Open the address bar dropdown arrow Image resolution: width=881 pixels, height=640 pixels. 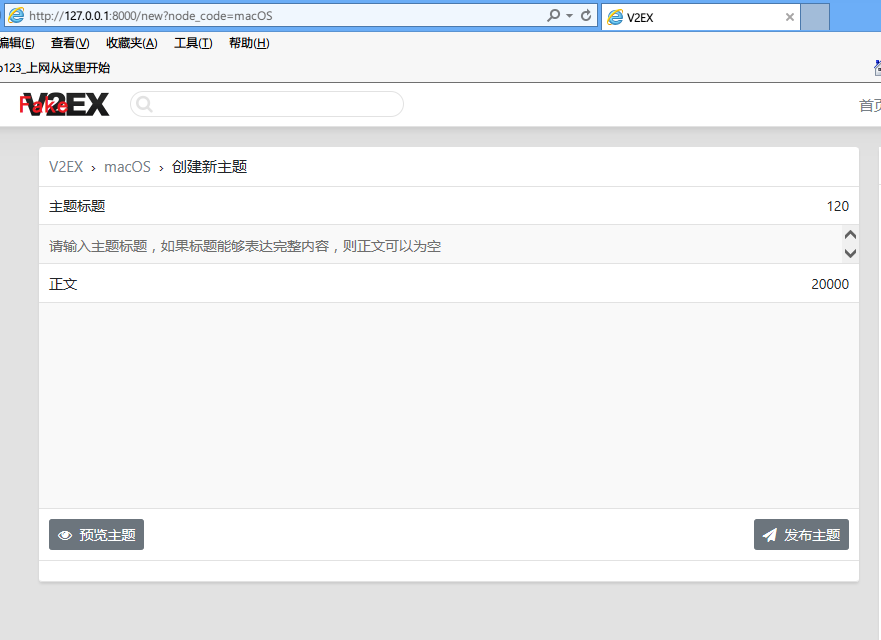point(569,16)
